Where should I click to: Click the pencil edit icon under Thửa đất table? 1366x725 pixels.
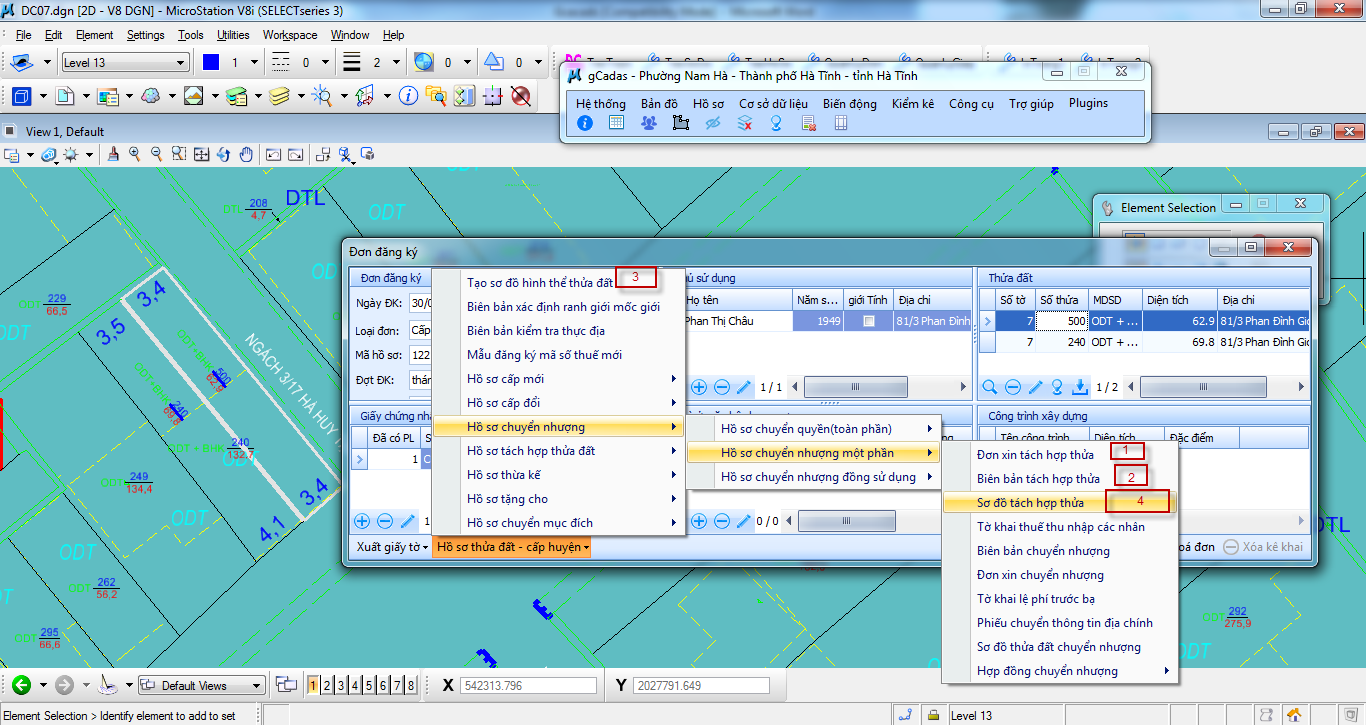[1036, 387]
